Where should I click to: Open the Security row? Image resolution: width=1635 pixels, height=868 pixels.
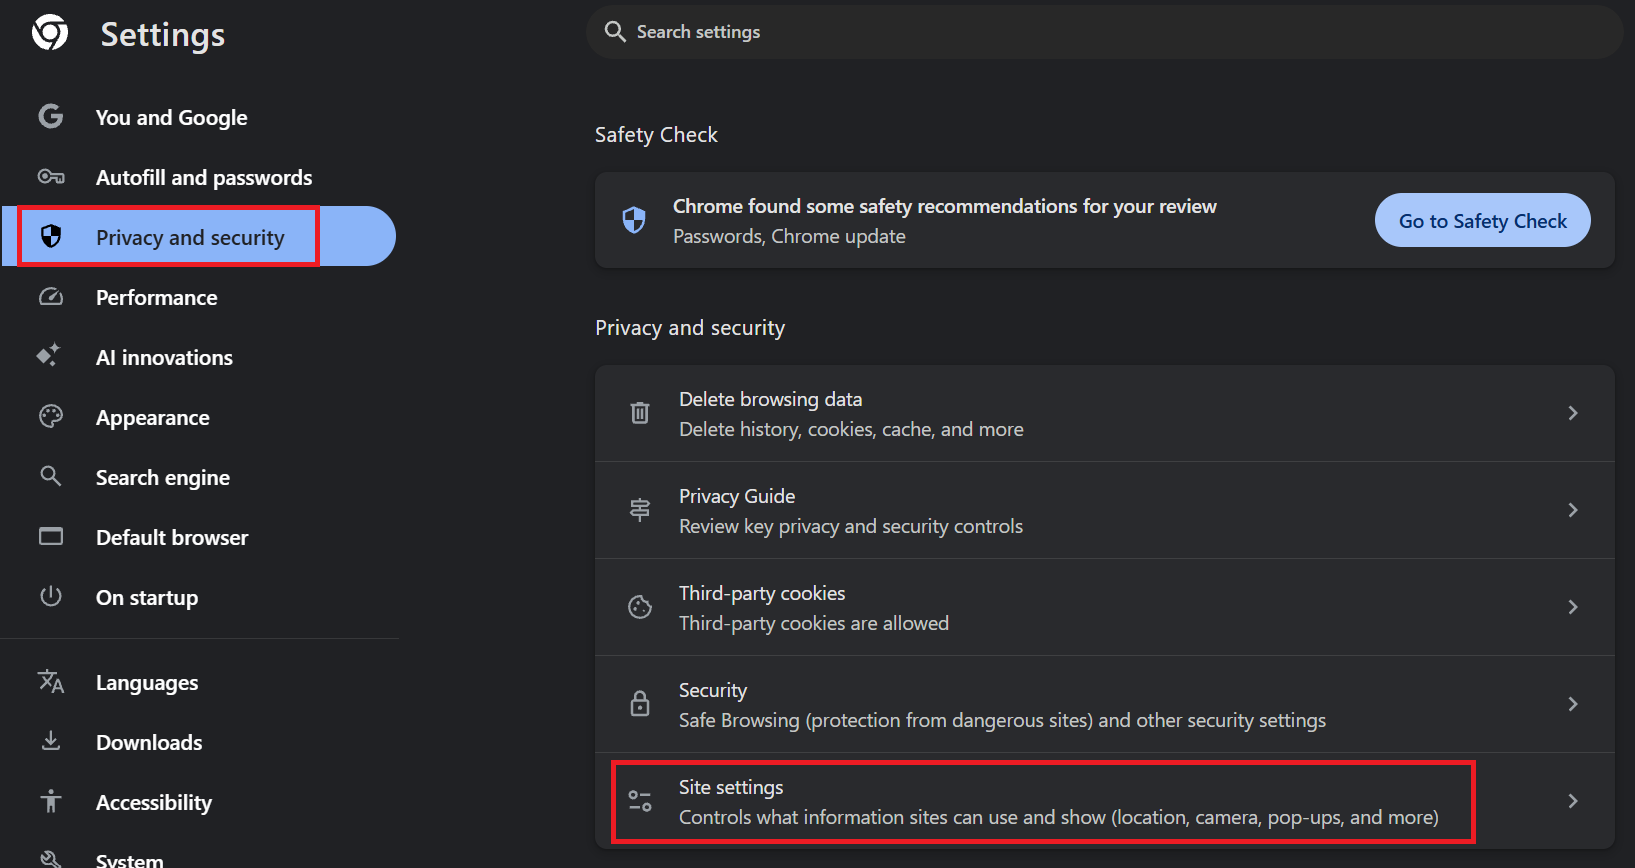pyautogui.click(x=1104, y=704)
